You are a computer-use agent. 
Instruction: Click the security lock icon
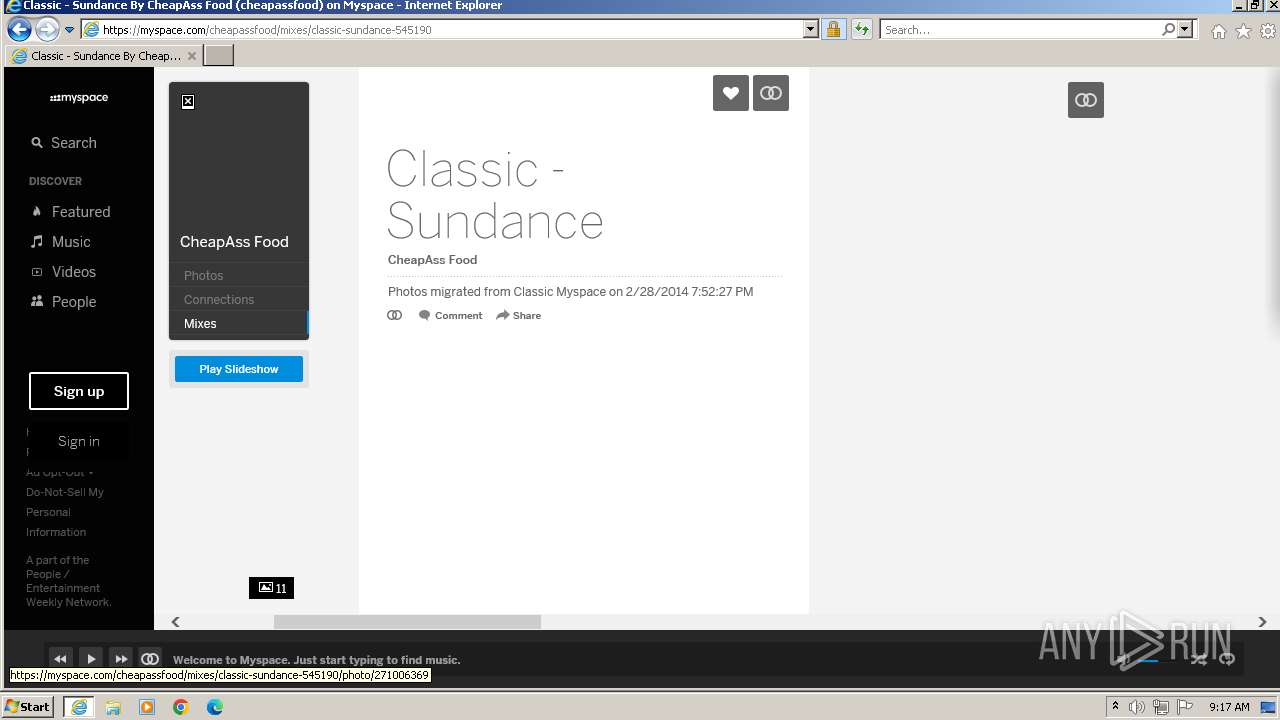point(833,30)
